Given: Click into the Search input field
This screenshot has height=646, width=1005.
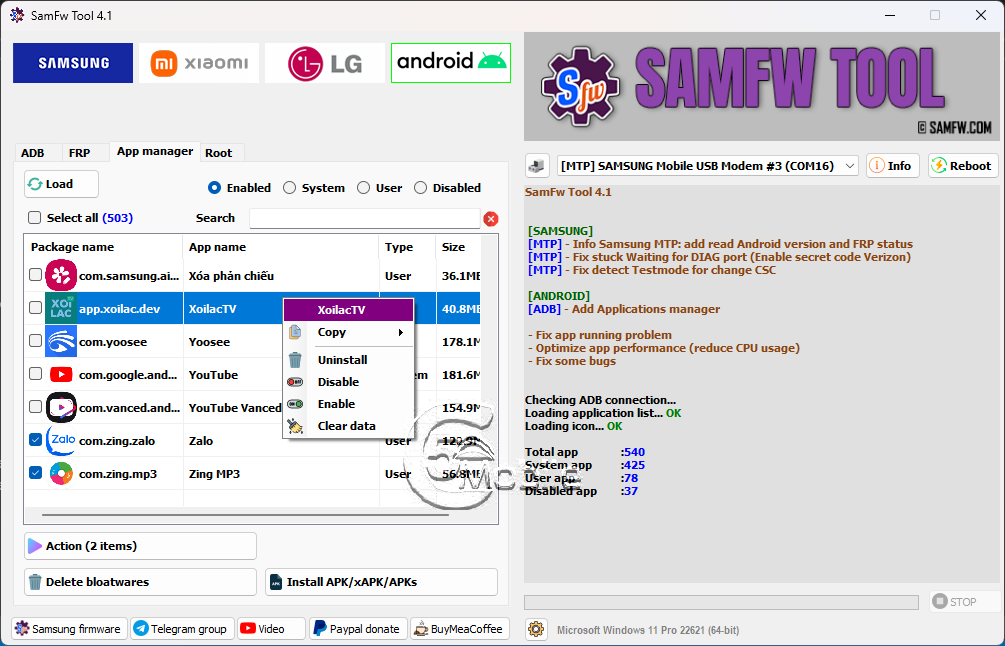Looking at the screenshot, I should (365, 219).
